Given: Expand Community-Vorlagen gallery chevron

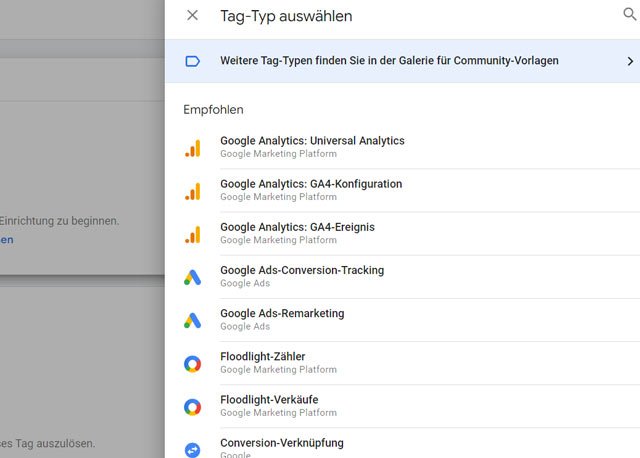Looking at the screenshot, I should coord(630,61).
